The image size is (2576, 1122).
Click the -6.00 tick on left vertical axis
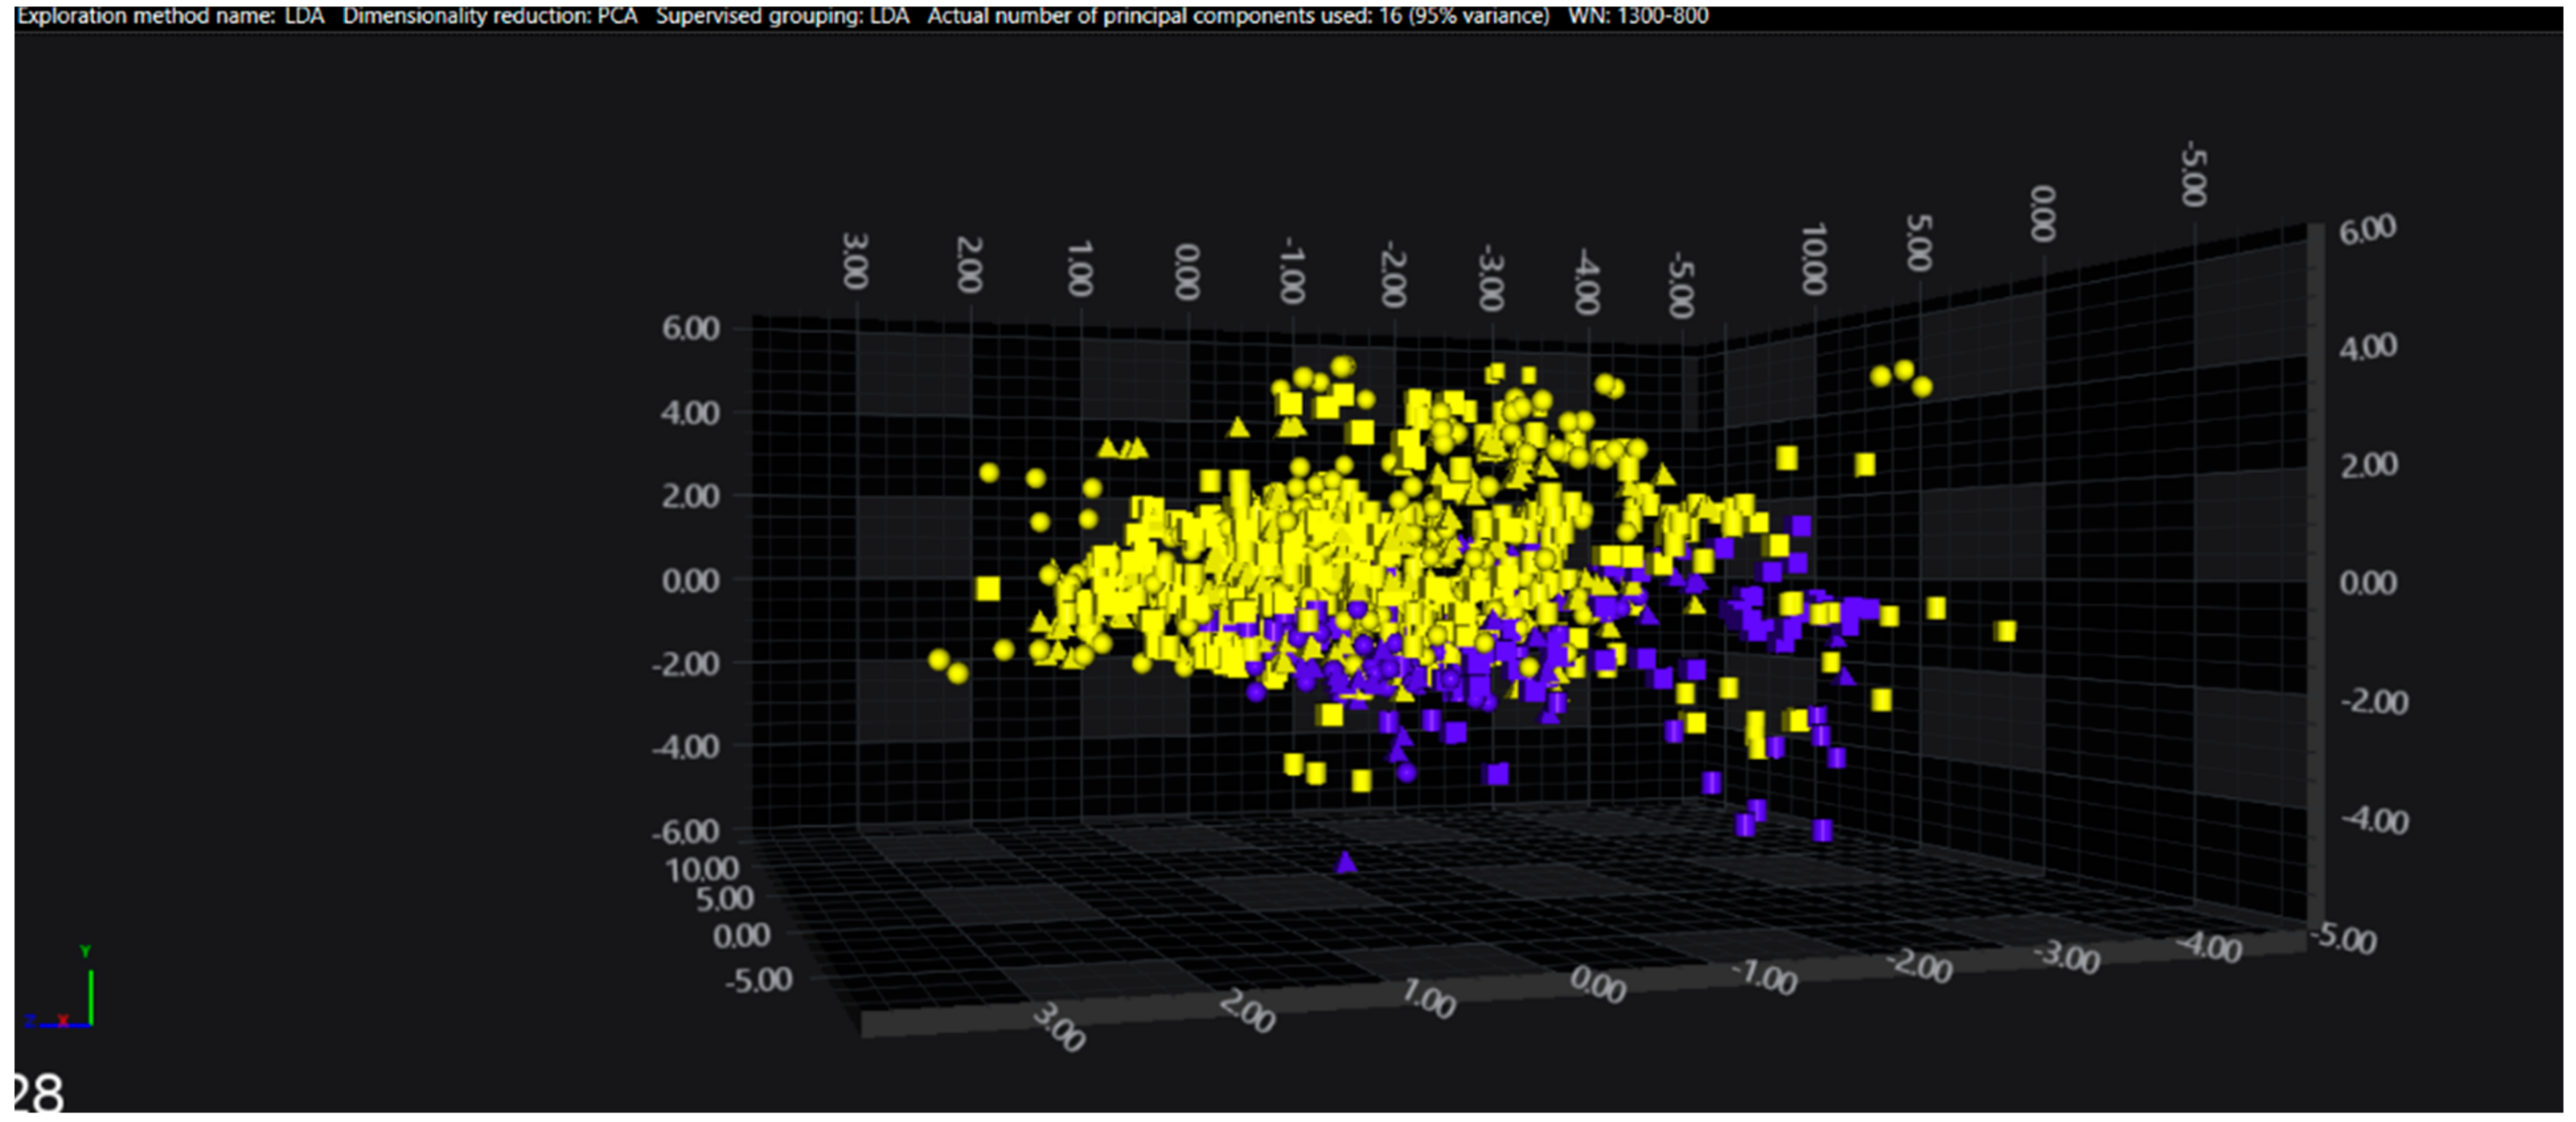[x=686, y=831]
